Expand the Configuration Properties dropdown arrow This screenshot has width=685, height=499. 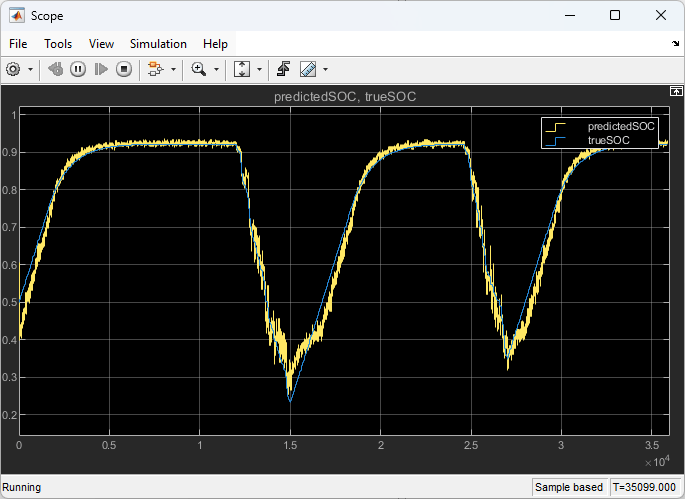(x=30, y=69)
